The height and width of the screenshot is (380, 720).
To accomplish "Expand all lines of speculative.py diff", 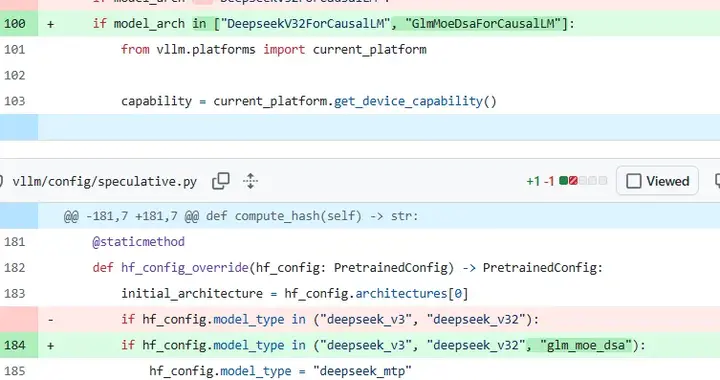I will 250,181.
